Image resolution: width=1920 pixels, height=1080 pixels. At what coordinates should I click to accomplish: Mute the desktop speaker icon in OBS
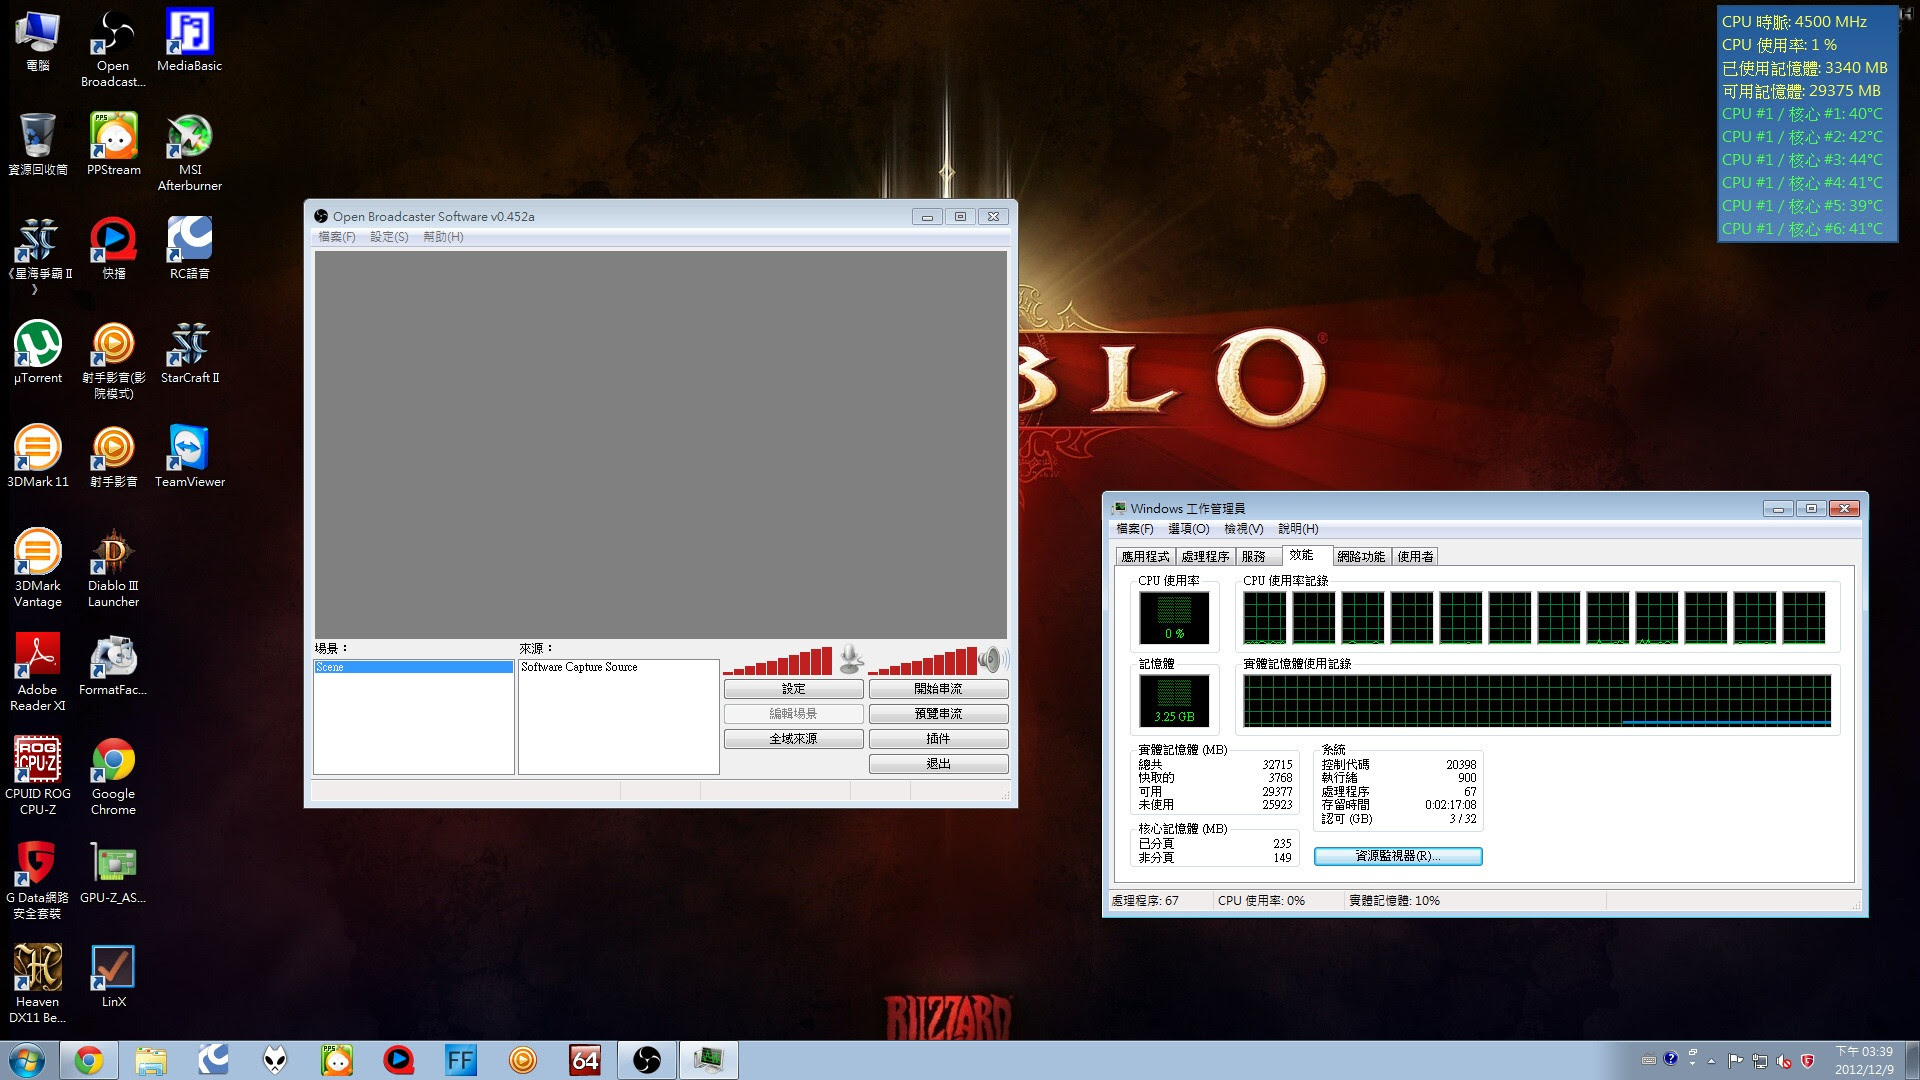coord(991,659)
